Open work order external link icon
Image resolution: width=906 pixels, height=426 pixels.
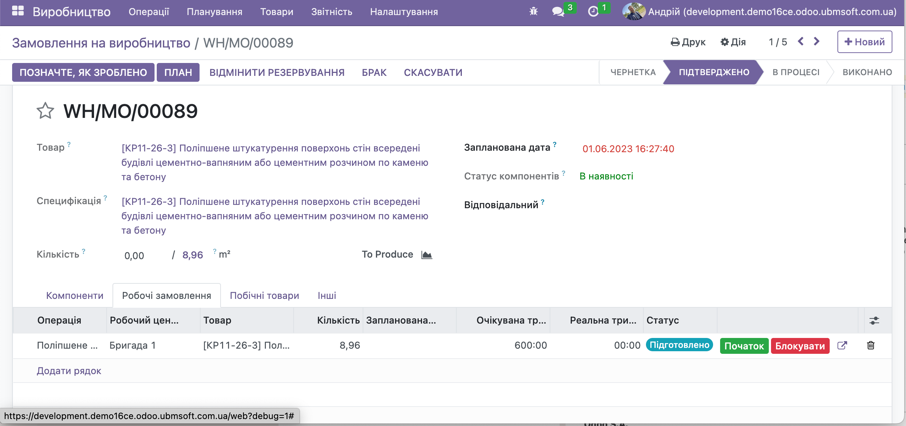pyautogui.click(x=842, y=346)
